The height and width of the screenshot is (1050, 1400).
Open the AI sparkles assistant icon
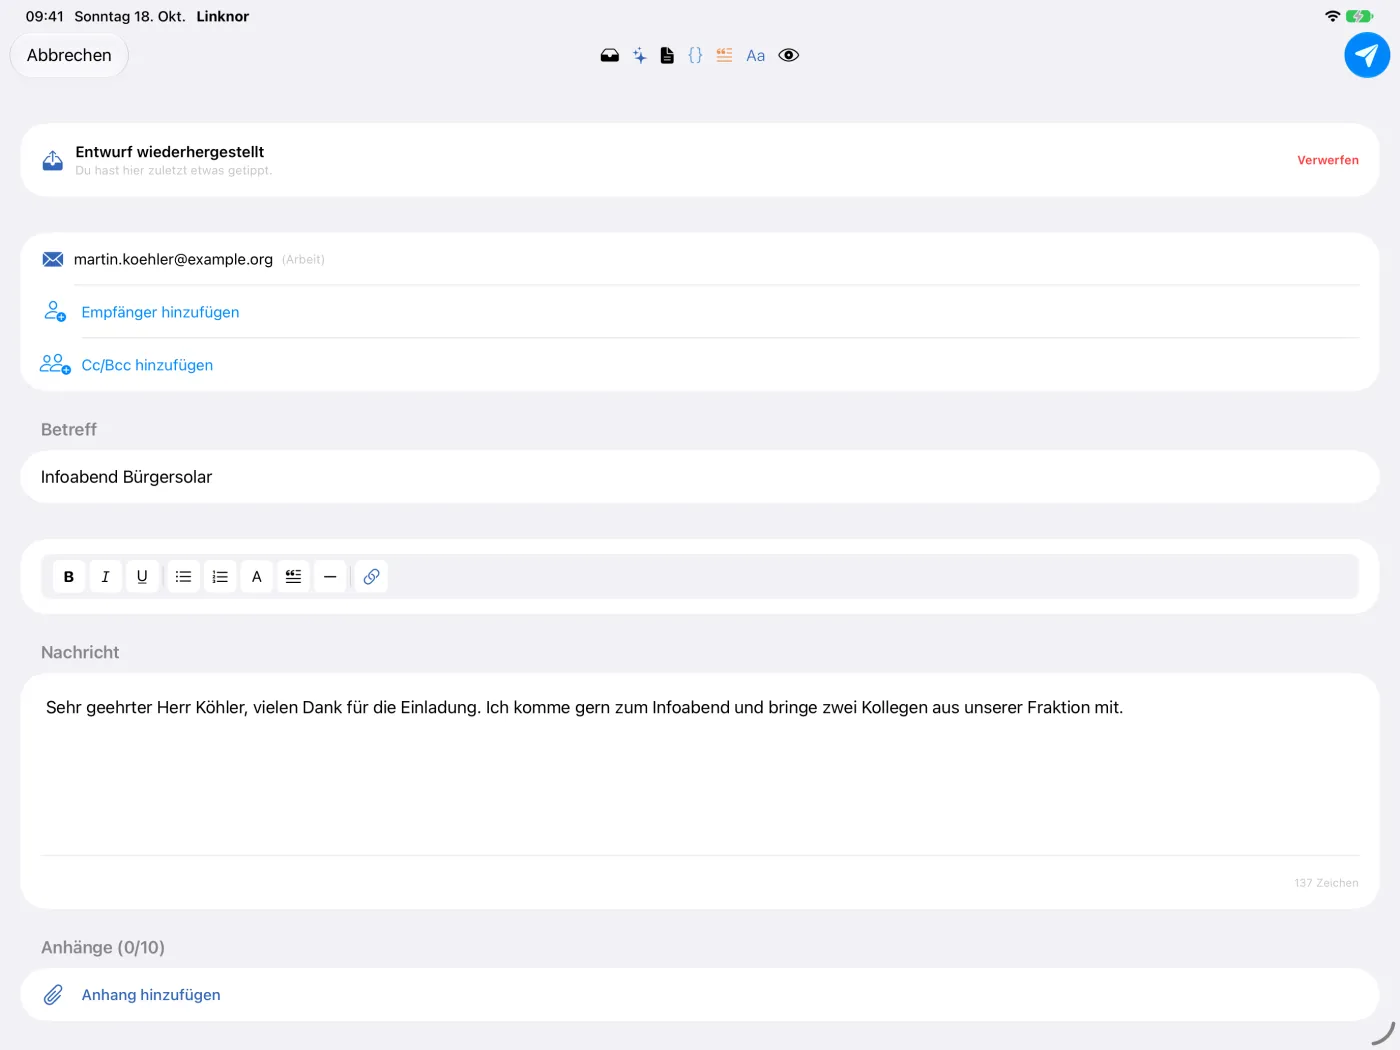click(640, 56)
